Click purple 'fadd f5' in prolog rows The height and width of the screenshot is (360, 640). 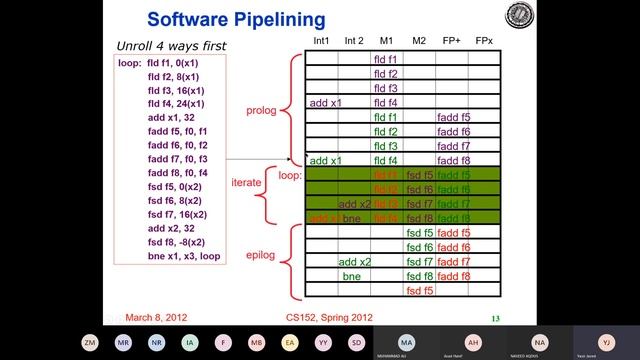pos(453,118)
